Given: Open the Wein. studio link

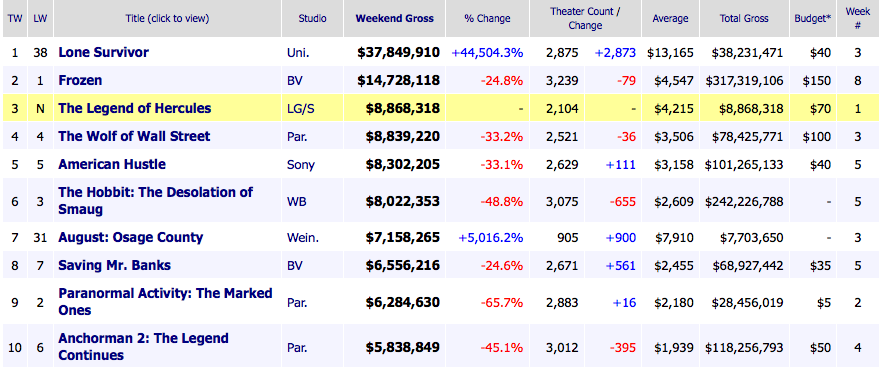Looking at the screenshot, I should pyautogui.click(x=303, y=238).
